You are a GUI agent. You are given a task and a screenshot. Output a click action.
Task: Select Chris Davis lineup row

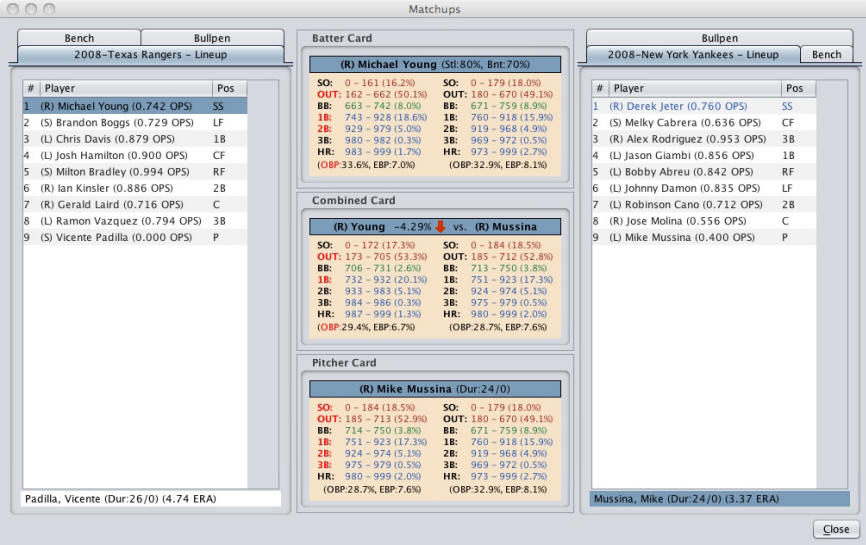pos(135,139)
